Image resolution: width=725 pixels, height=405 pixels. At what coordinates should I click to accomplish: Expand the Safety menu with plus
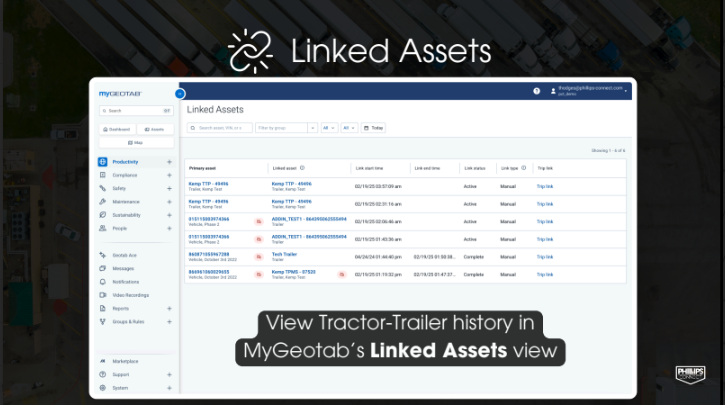pyautogui.click(x=169, y=188)
